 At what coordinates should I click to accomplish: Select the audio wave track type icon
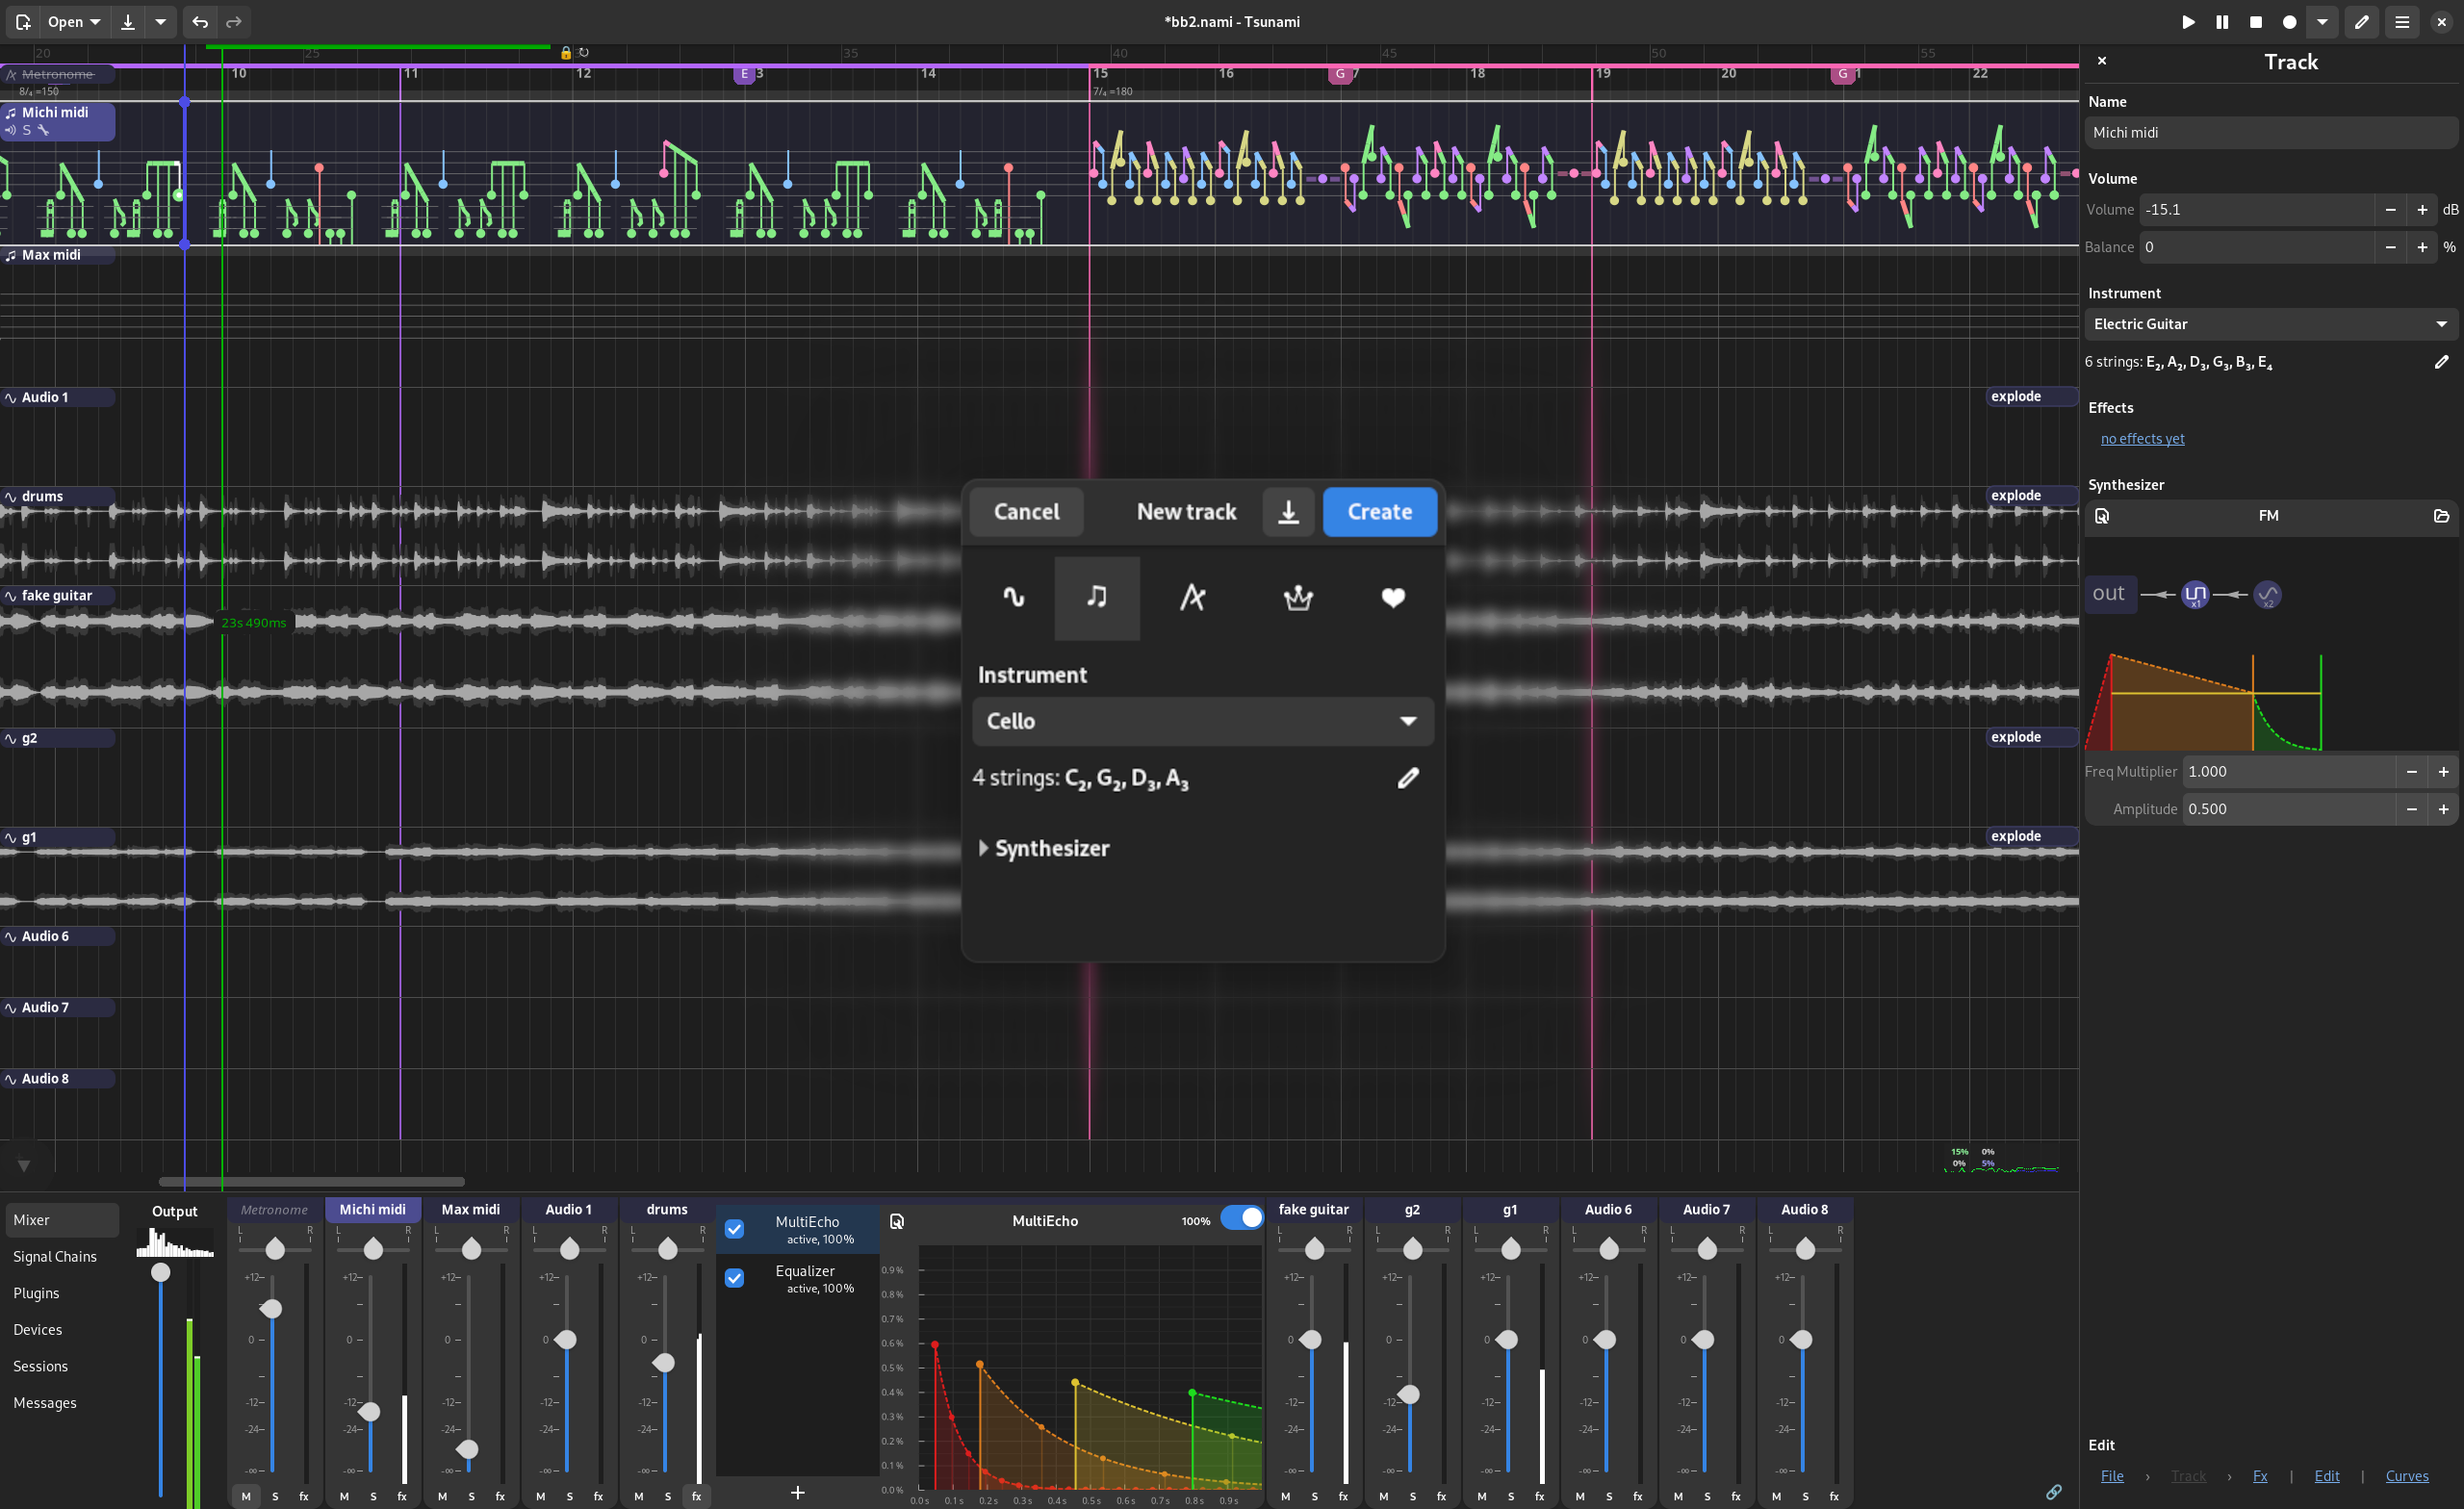pyautogui.click(x=1013, y=597)
